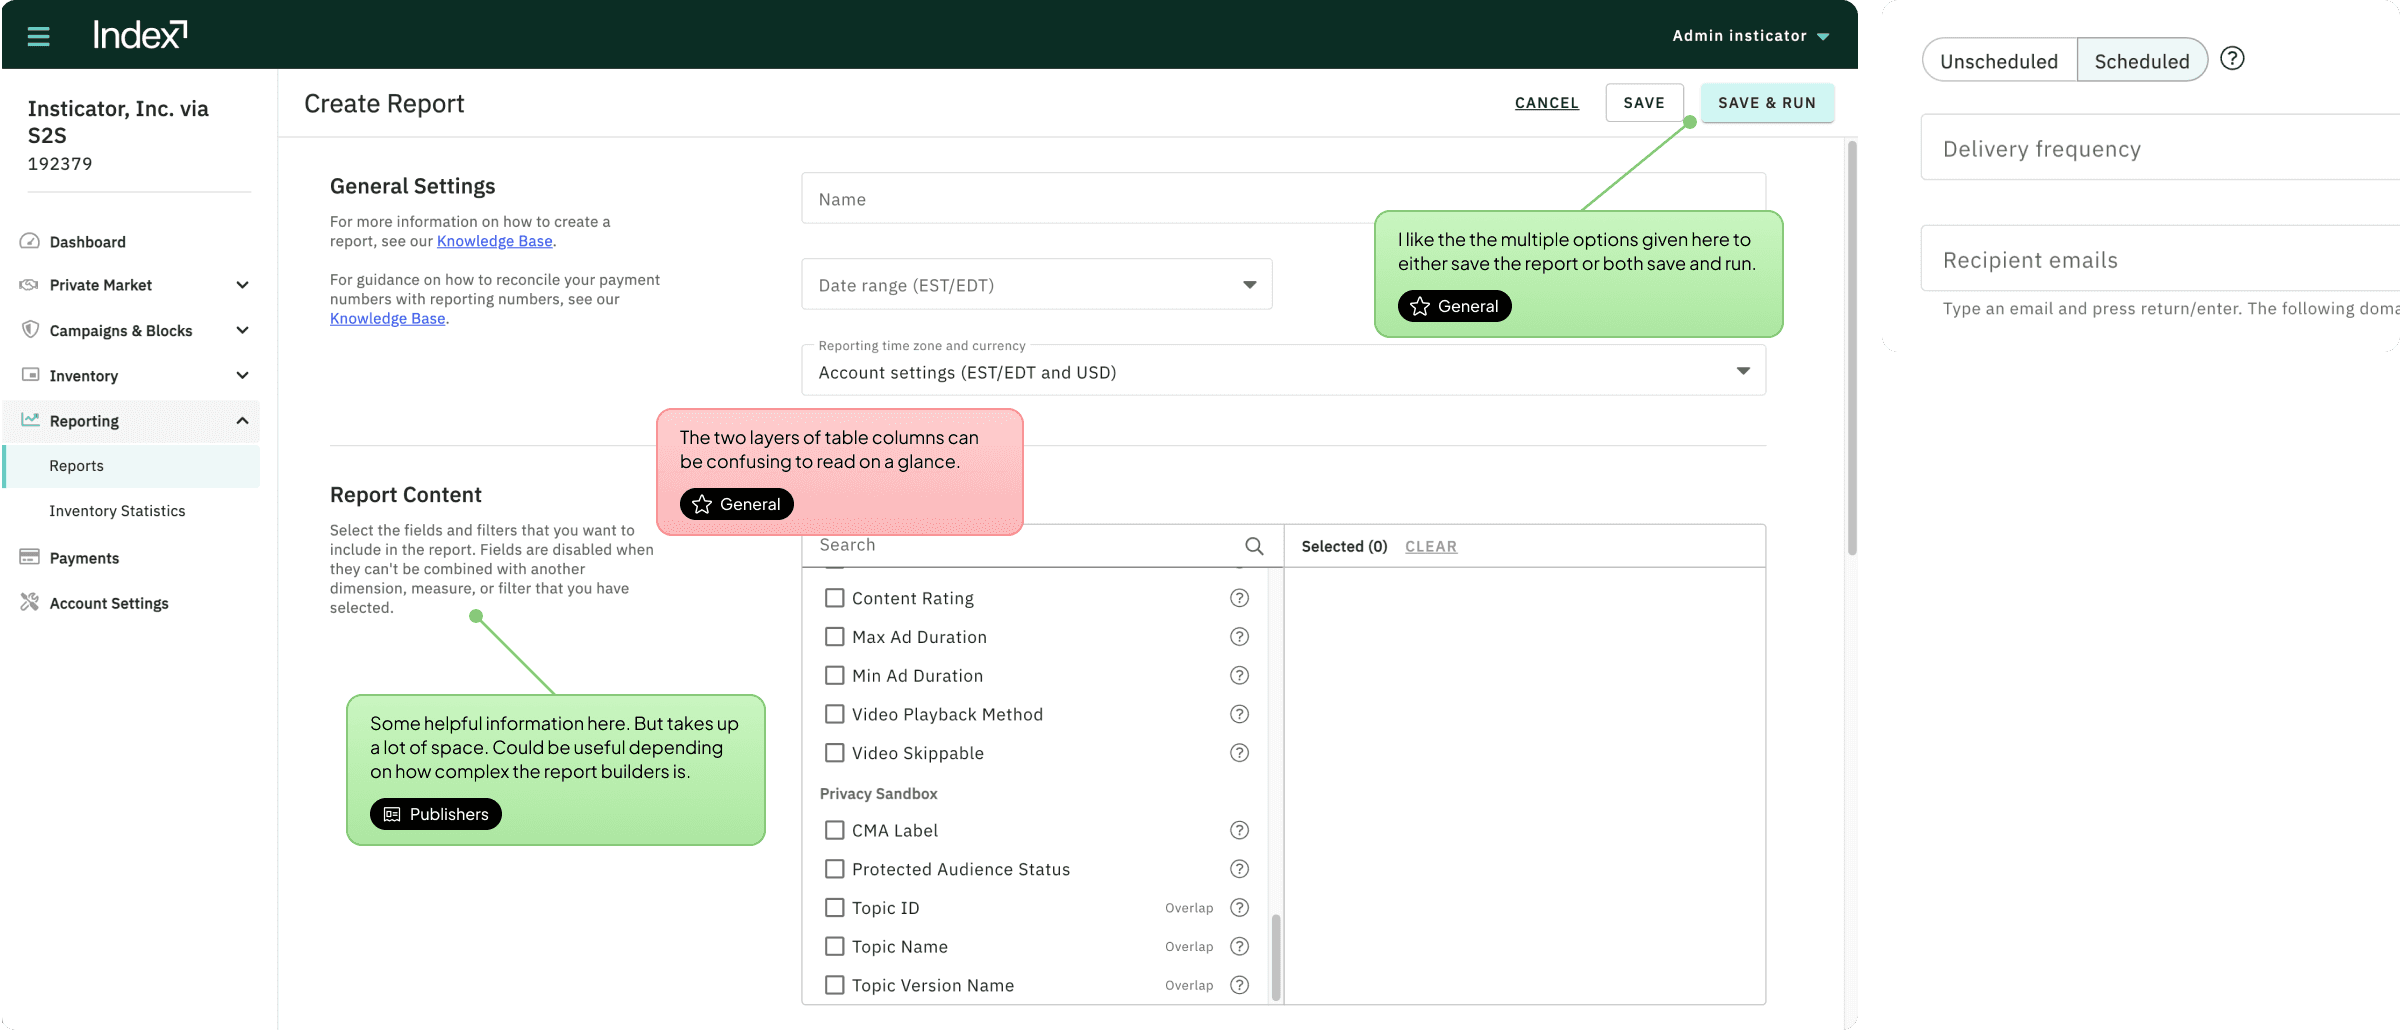Viewport: 2400px width, 1030px height.
Task: Check the Content Rating checkbox
Action: (834, 598)
